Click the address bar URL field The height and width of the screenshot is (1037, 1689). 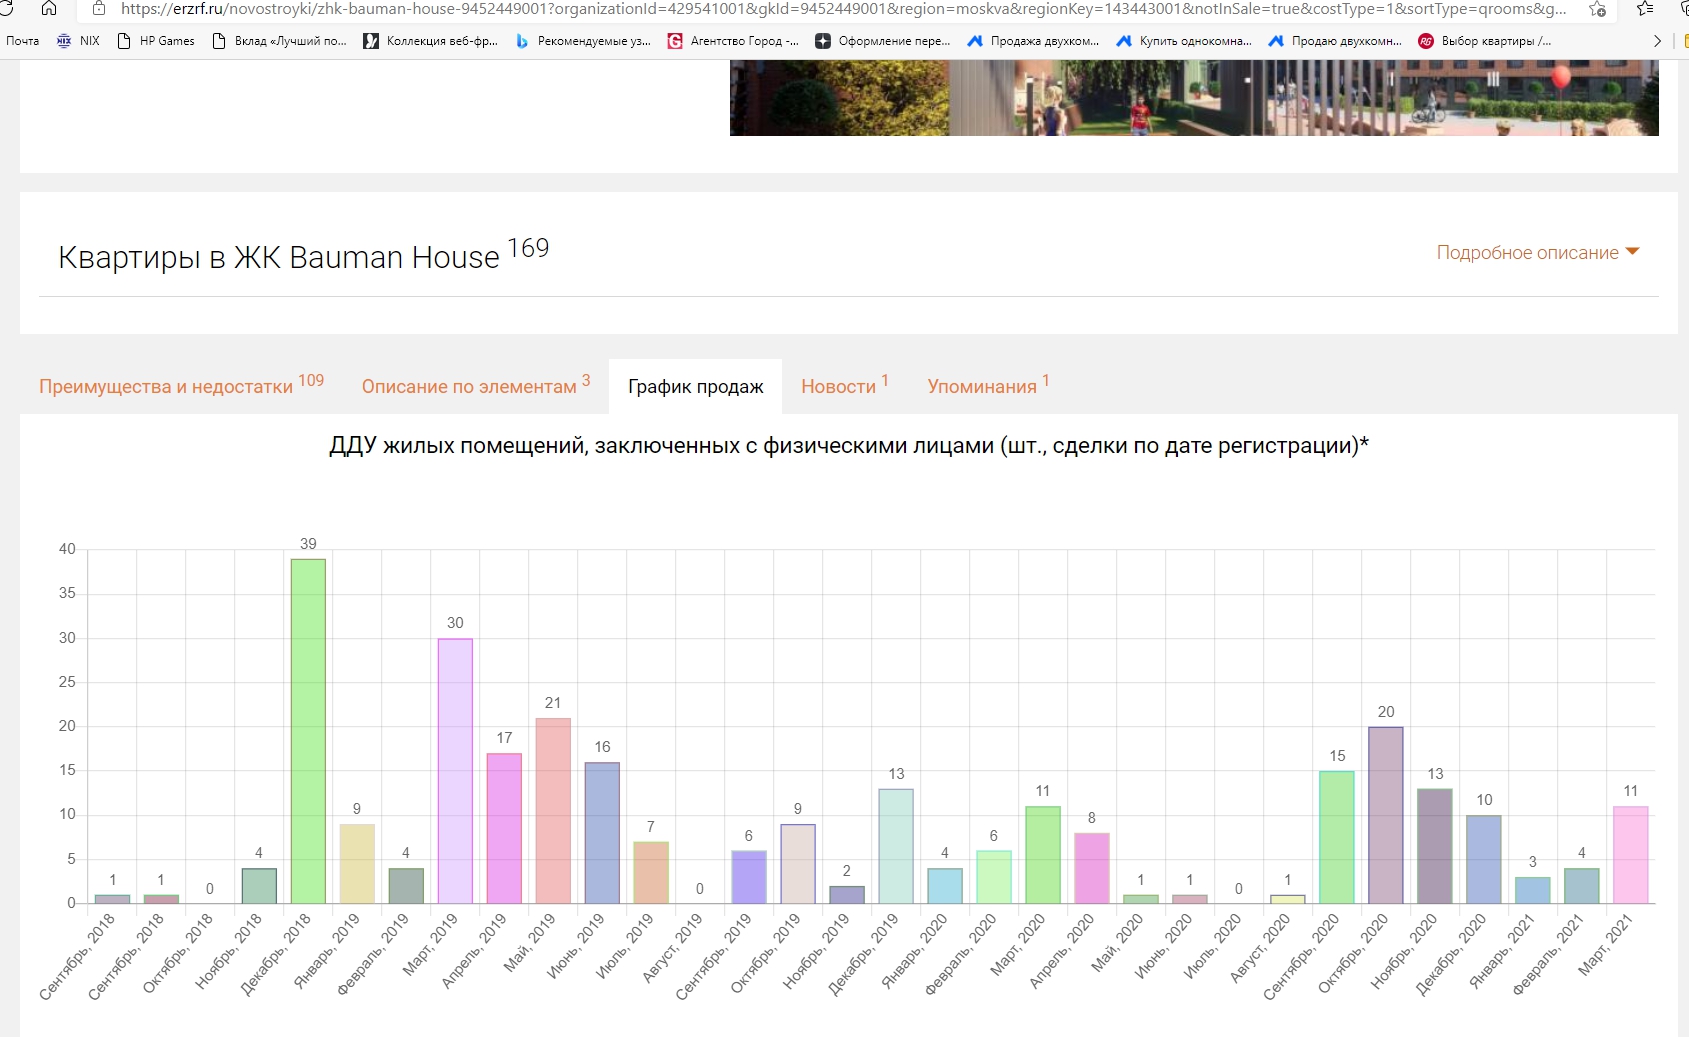(x=840, y=9)
